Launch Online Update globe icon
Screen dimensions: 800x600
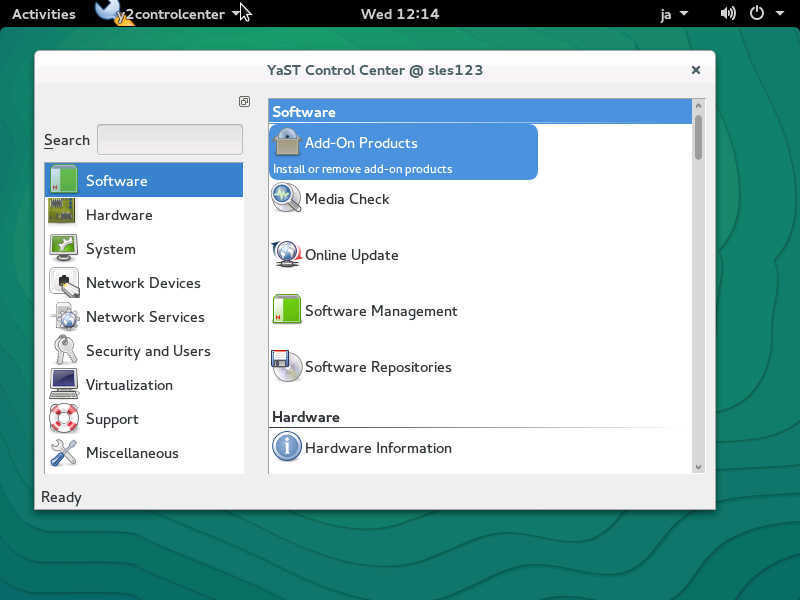[x=286, y=254]
